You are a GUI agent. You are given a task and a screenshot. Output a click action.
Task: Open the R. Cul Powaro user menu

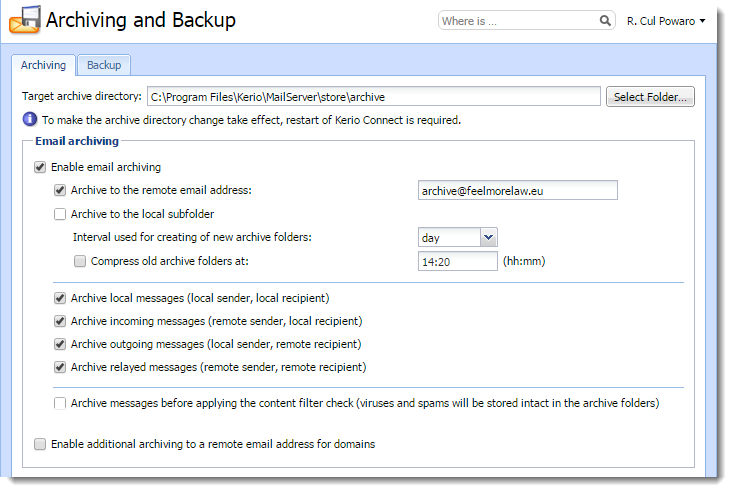666,21
